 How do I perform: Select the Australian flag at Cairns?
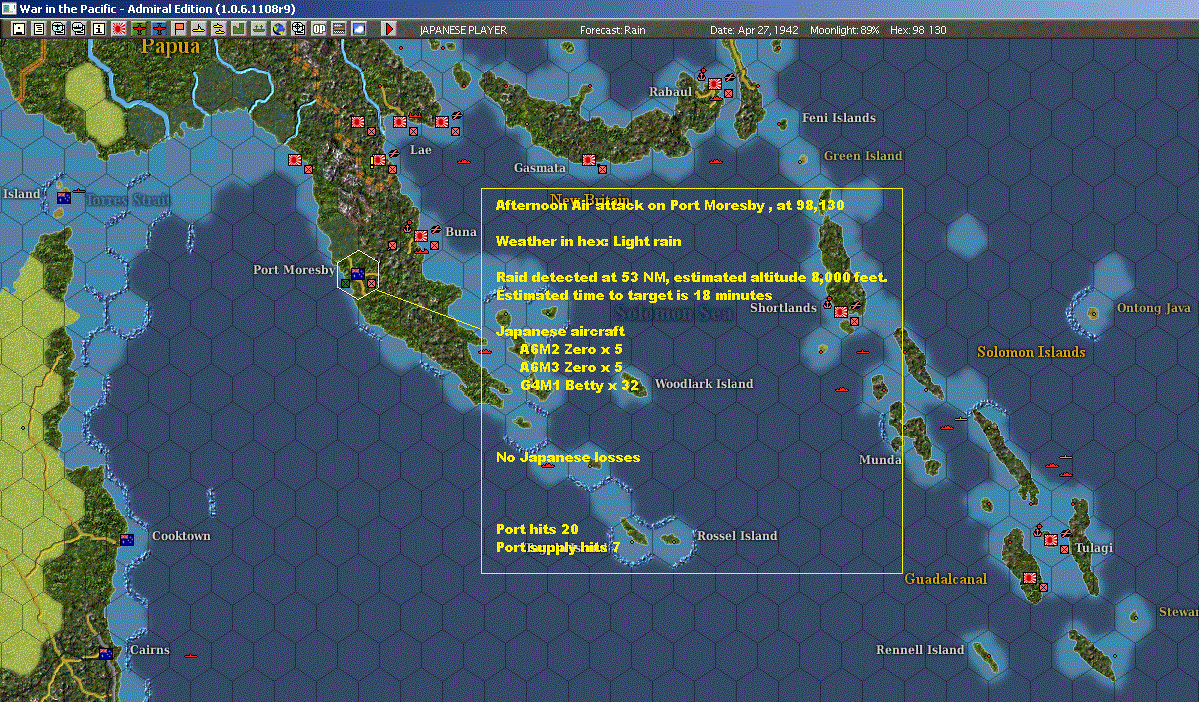(106, 654)
